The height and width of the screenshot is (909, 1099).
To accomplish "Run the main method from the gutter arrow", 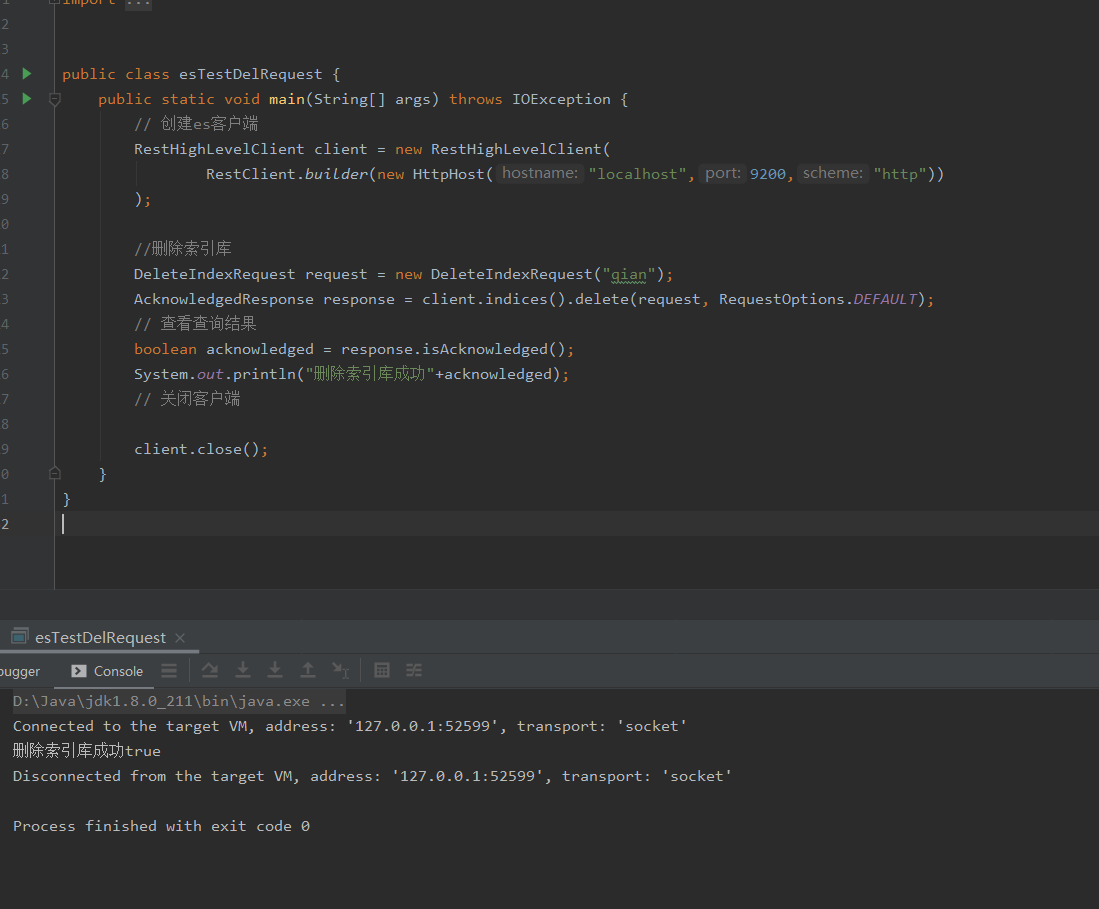I will pyautogui.click(x=26, y=98).
